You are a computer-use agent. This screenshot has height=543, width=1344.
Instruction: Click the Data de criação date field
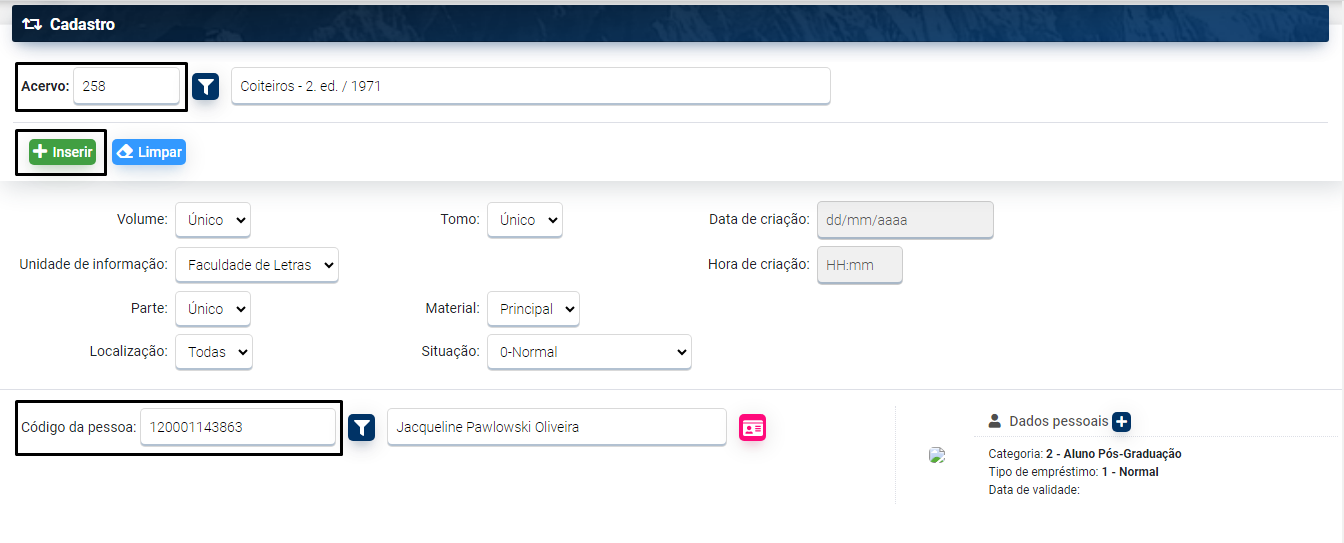coord(905,220)
